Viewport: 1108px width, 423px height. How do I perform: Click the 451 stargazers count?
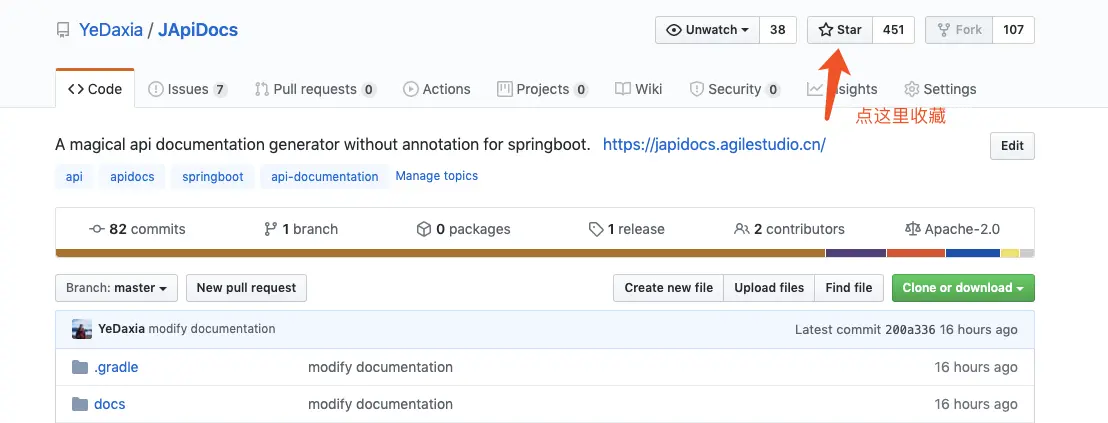point(893,30)
